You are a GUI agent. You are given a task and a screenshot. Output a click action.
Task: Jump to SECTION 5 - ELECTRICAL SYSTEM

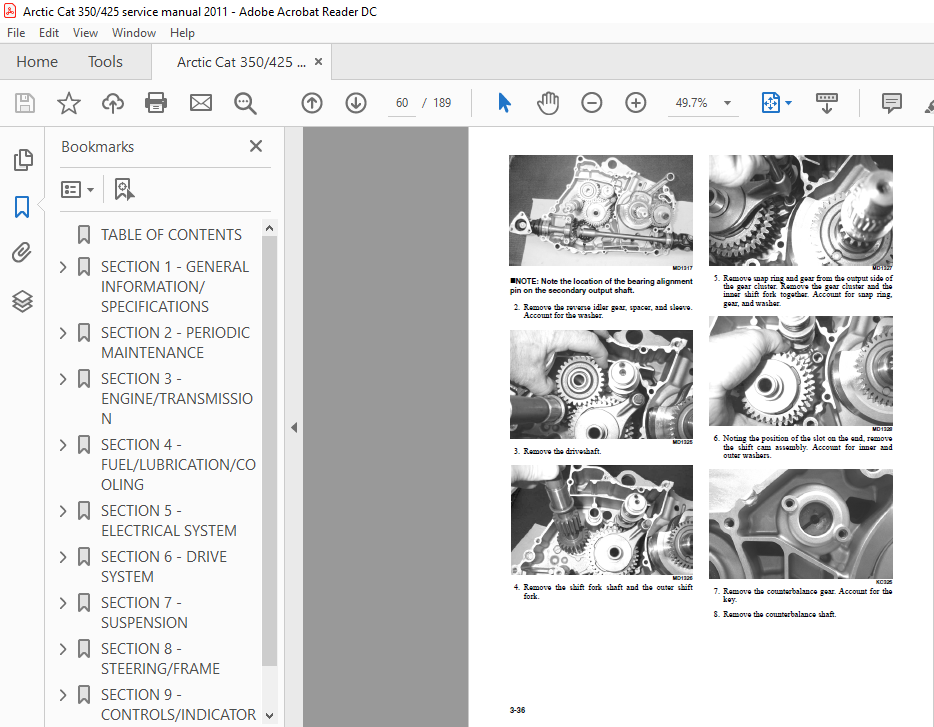click(169, 521)
